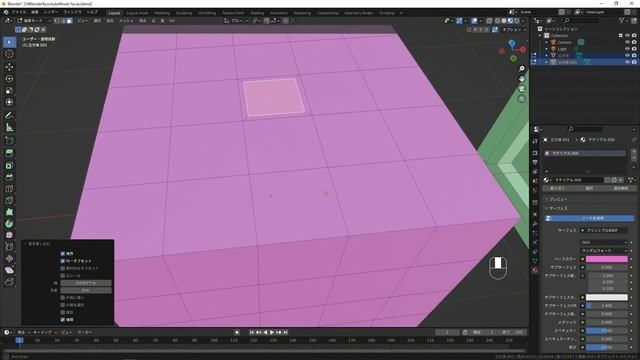Open the Edit Mode dropdown

pyautogui.click(x=34, y=20)
